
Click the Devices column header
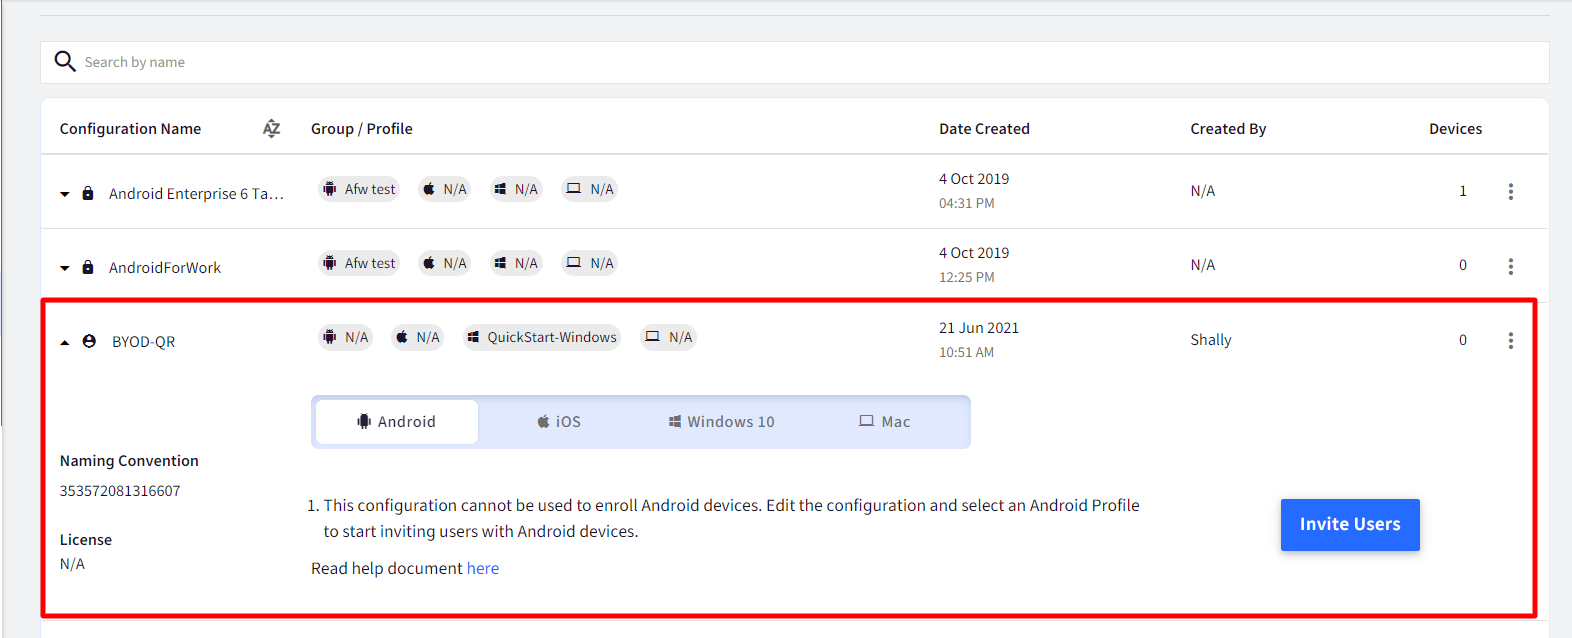tap(1455, 128)
